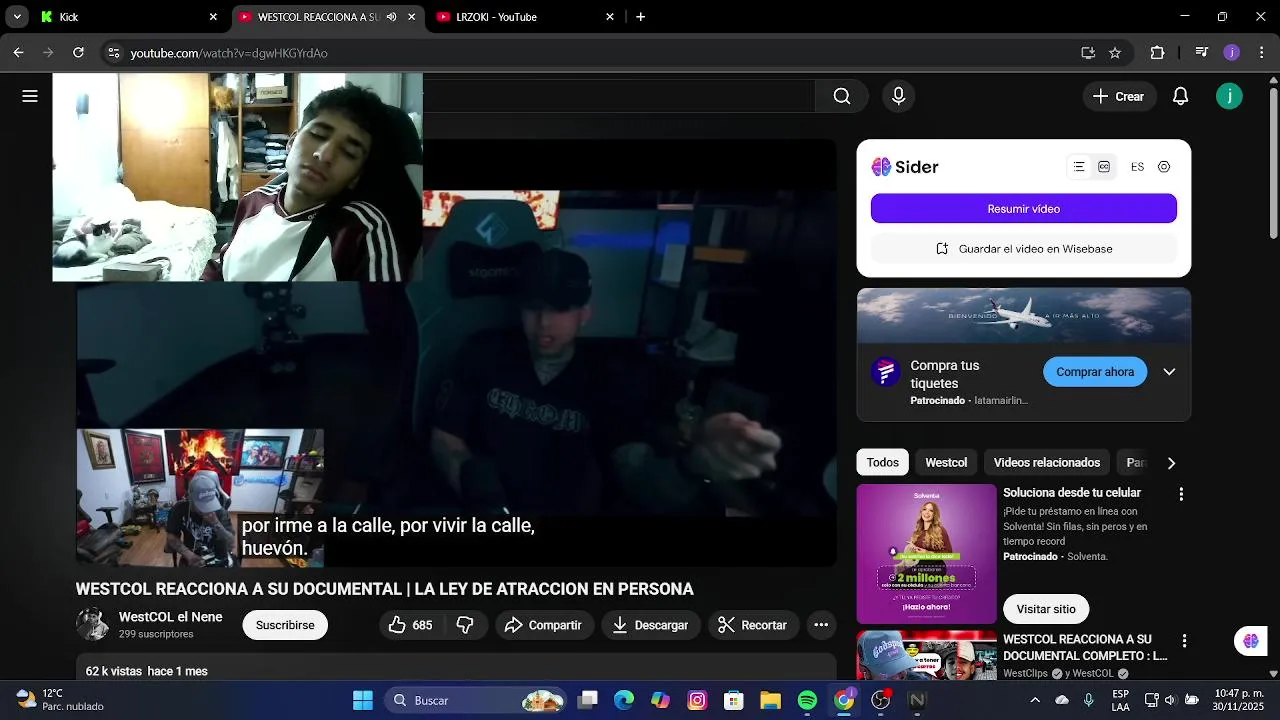View site information icon in address bar
This screenshot has height=720, width=1280.
[x=114, y=53]
